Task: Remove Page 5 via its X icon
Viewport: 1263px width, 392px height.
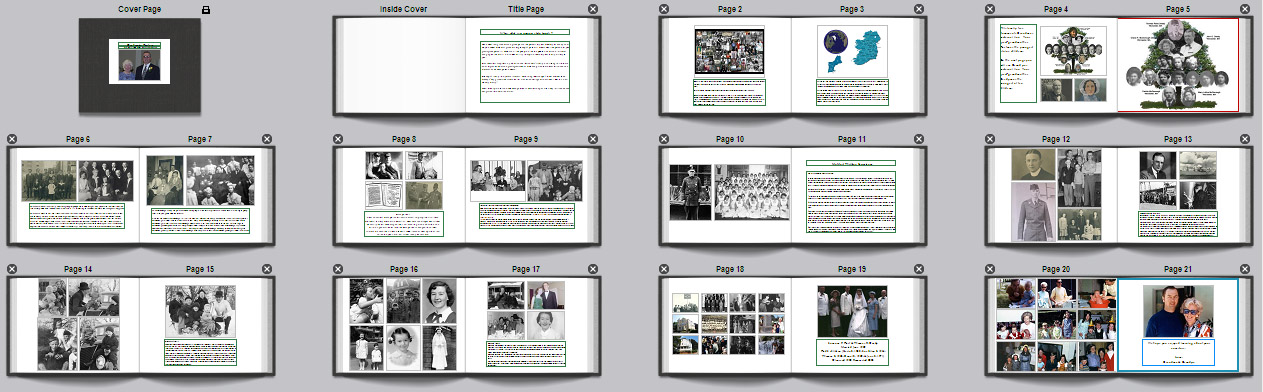Action: (x=1245, y=9)
